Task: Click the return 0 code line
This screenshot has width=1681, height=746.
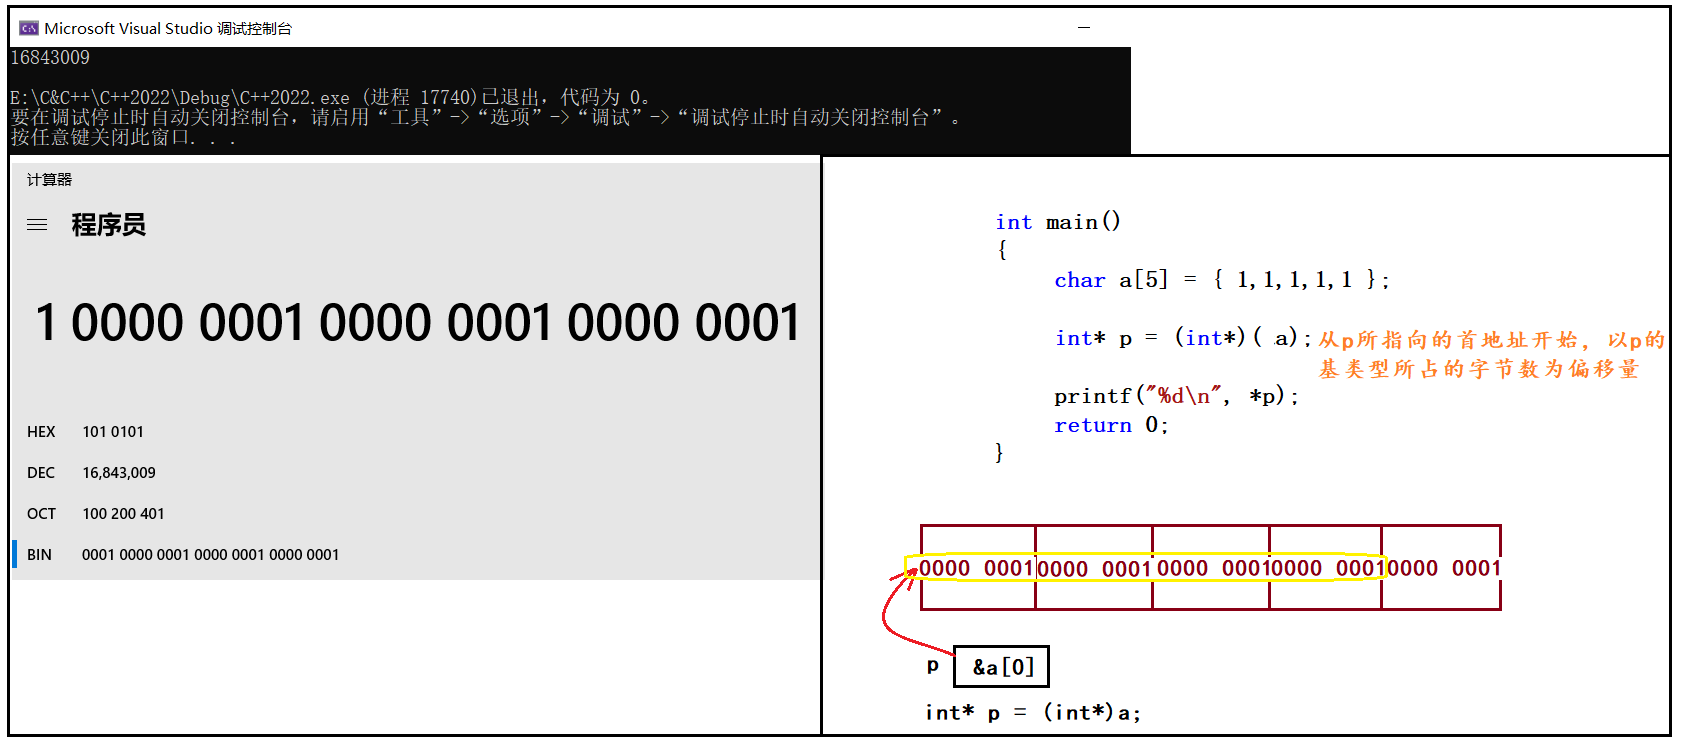Action: pyautogui.click(x=1111, y=425)
